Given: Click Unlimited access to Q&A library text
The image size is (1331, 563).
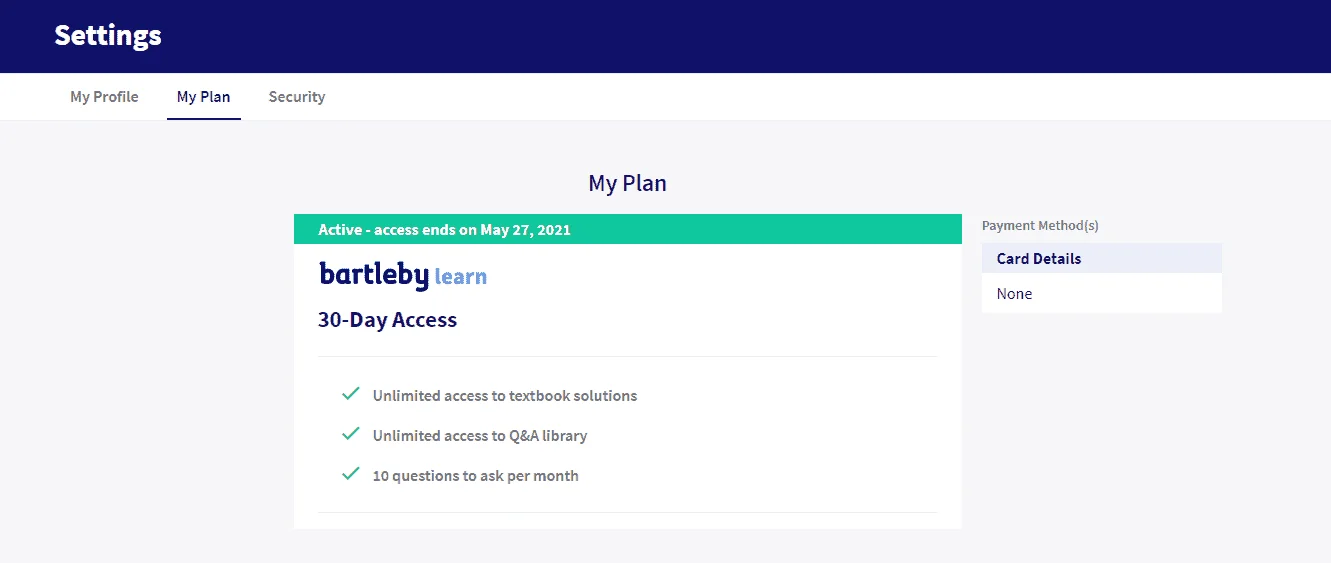Looking at the screenshot, I should click(480, 435).
